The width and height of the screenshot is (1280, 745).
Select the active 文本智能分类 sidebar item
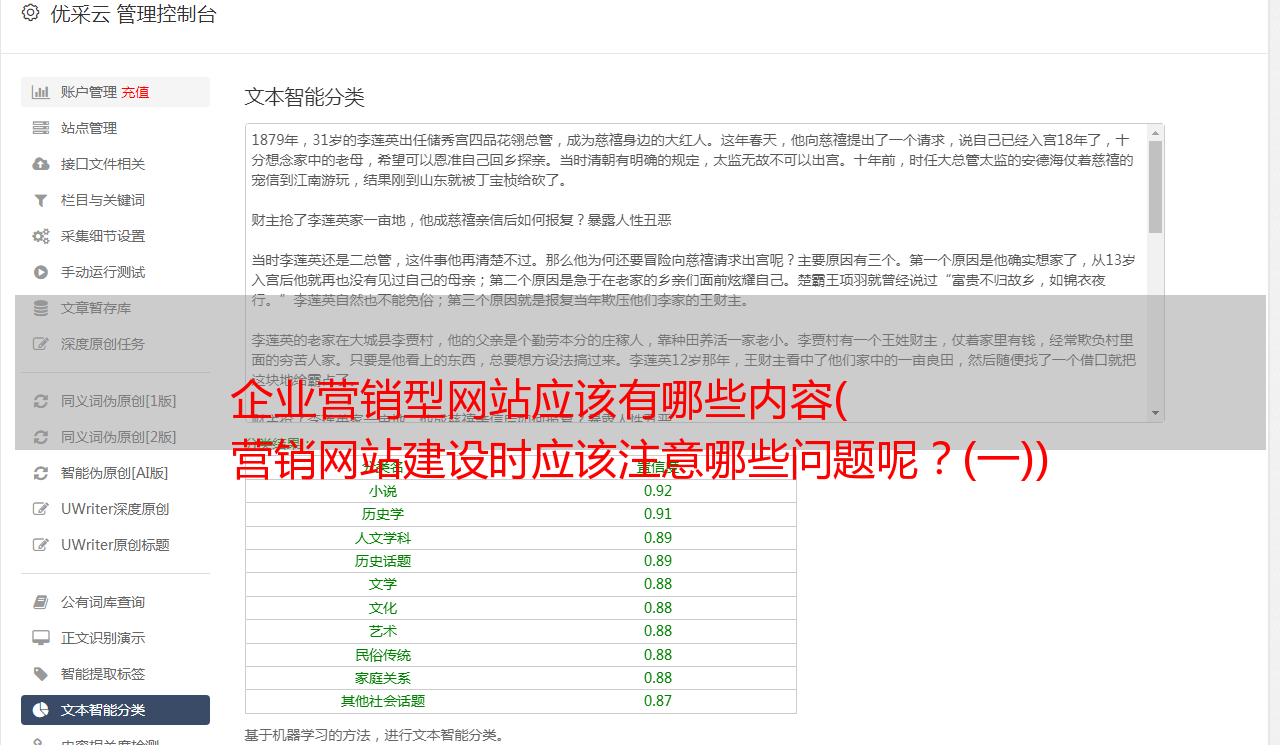coord(115,710)
